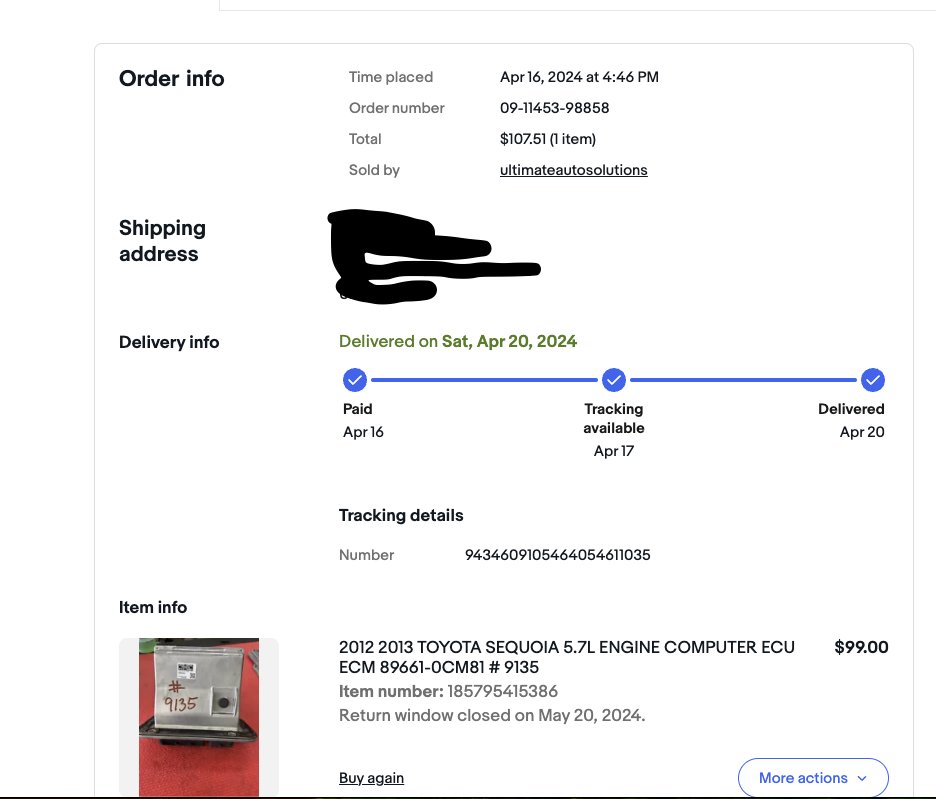Click the Delivered on Sat, Apr 20 text
This screenshot has height=799, width=936.
click(458, 342)
